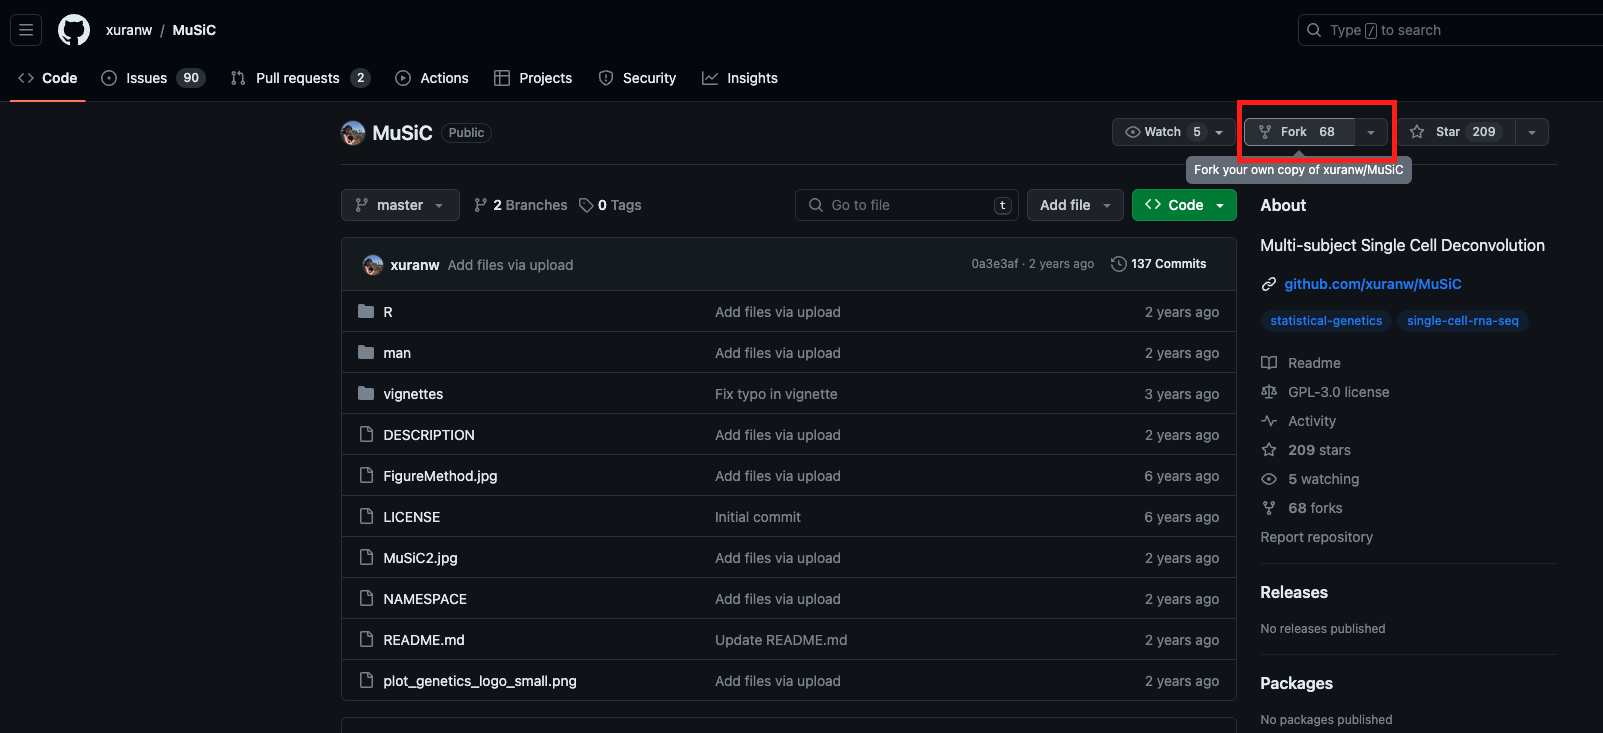Click the plot_genetics_logo_small.png file icon
The image size is (1603, 733).
366,681
